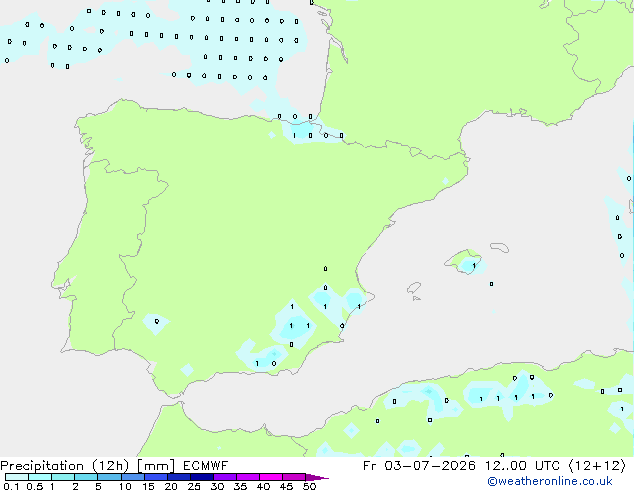Click the 45–50 mm legend color swatch

294,477
